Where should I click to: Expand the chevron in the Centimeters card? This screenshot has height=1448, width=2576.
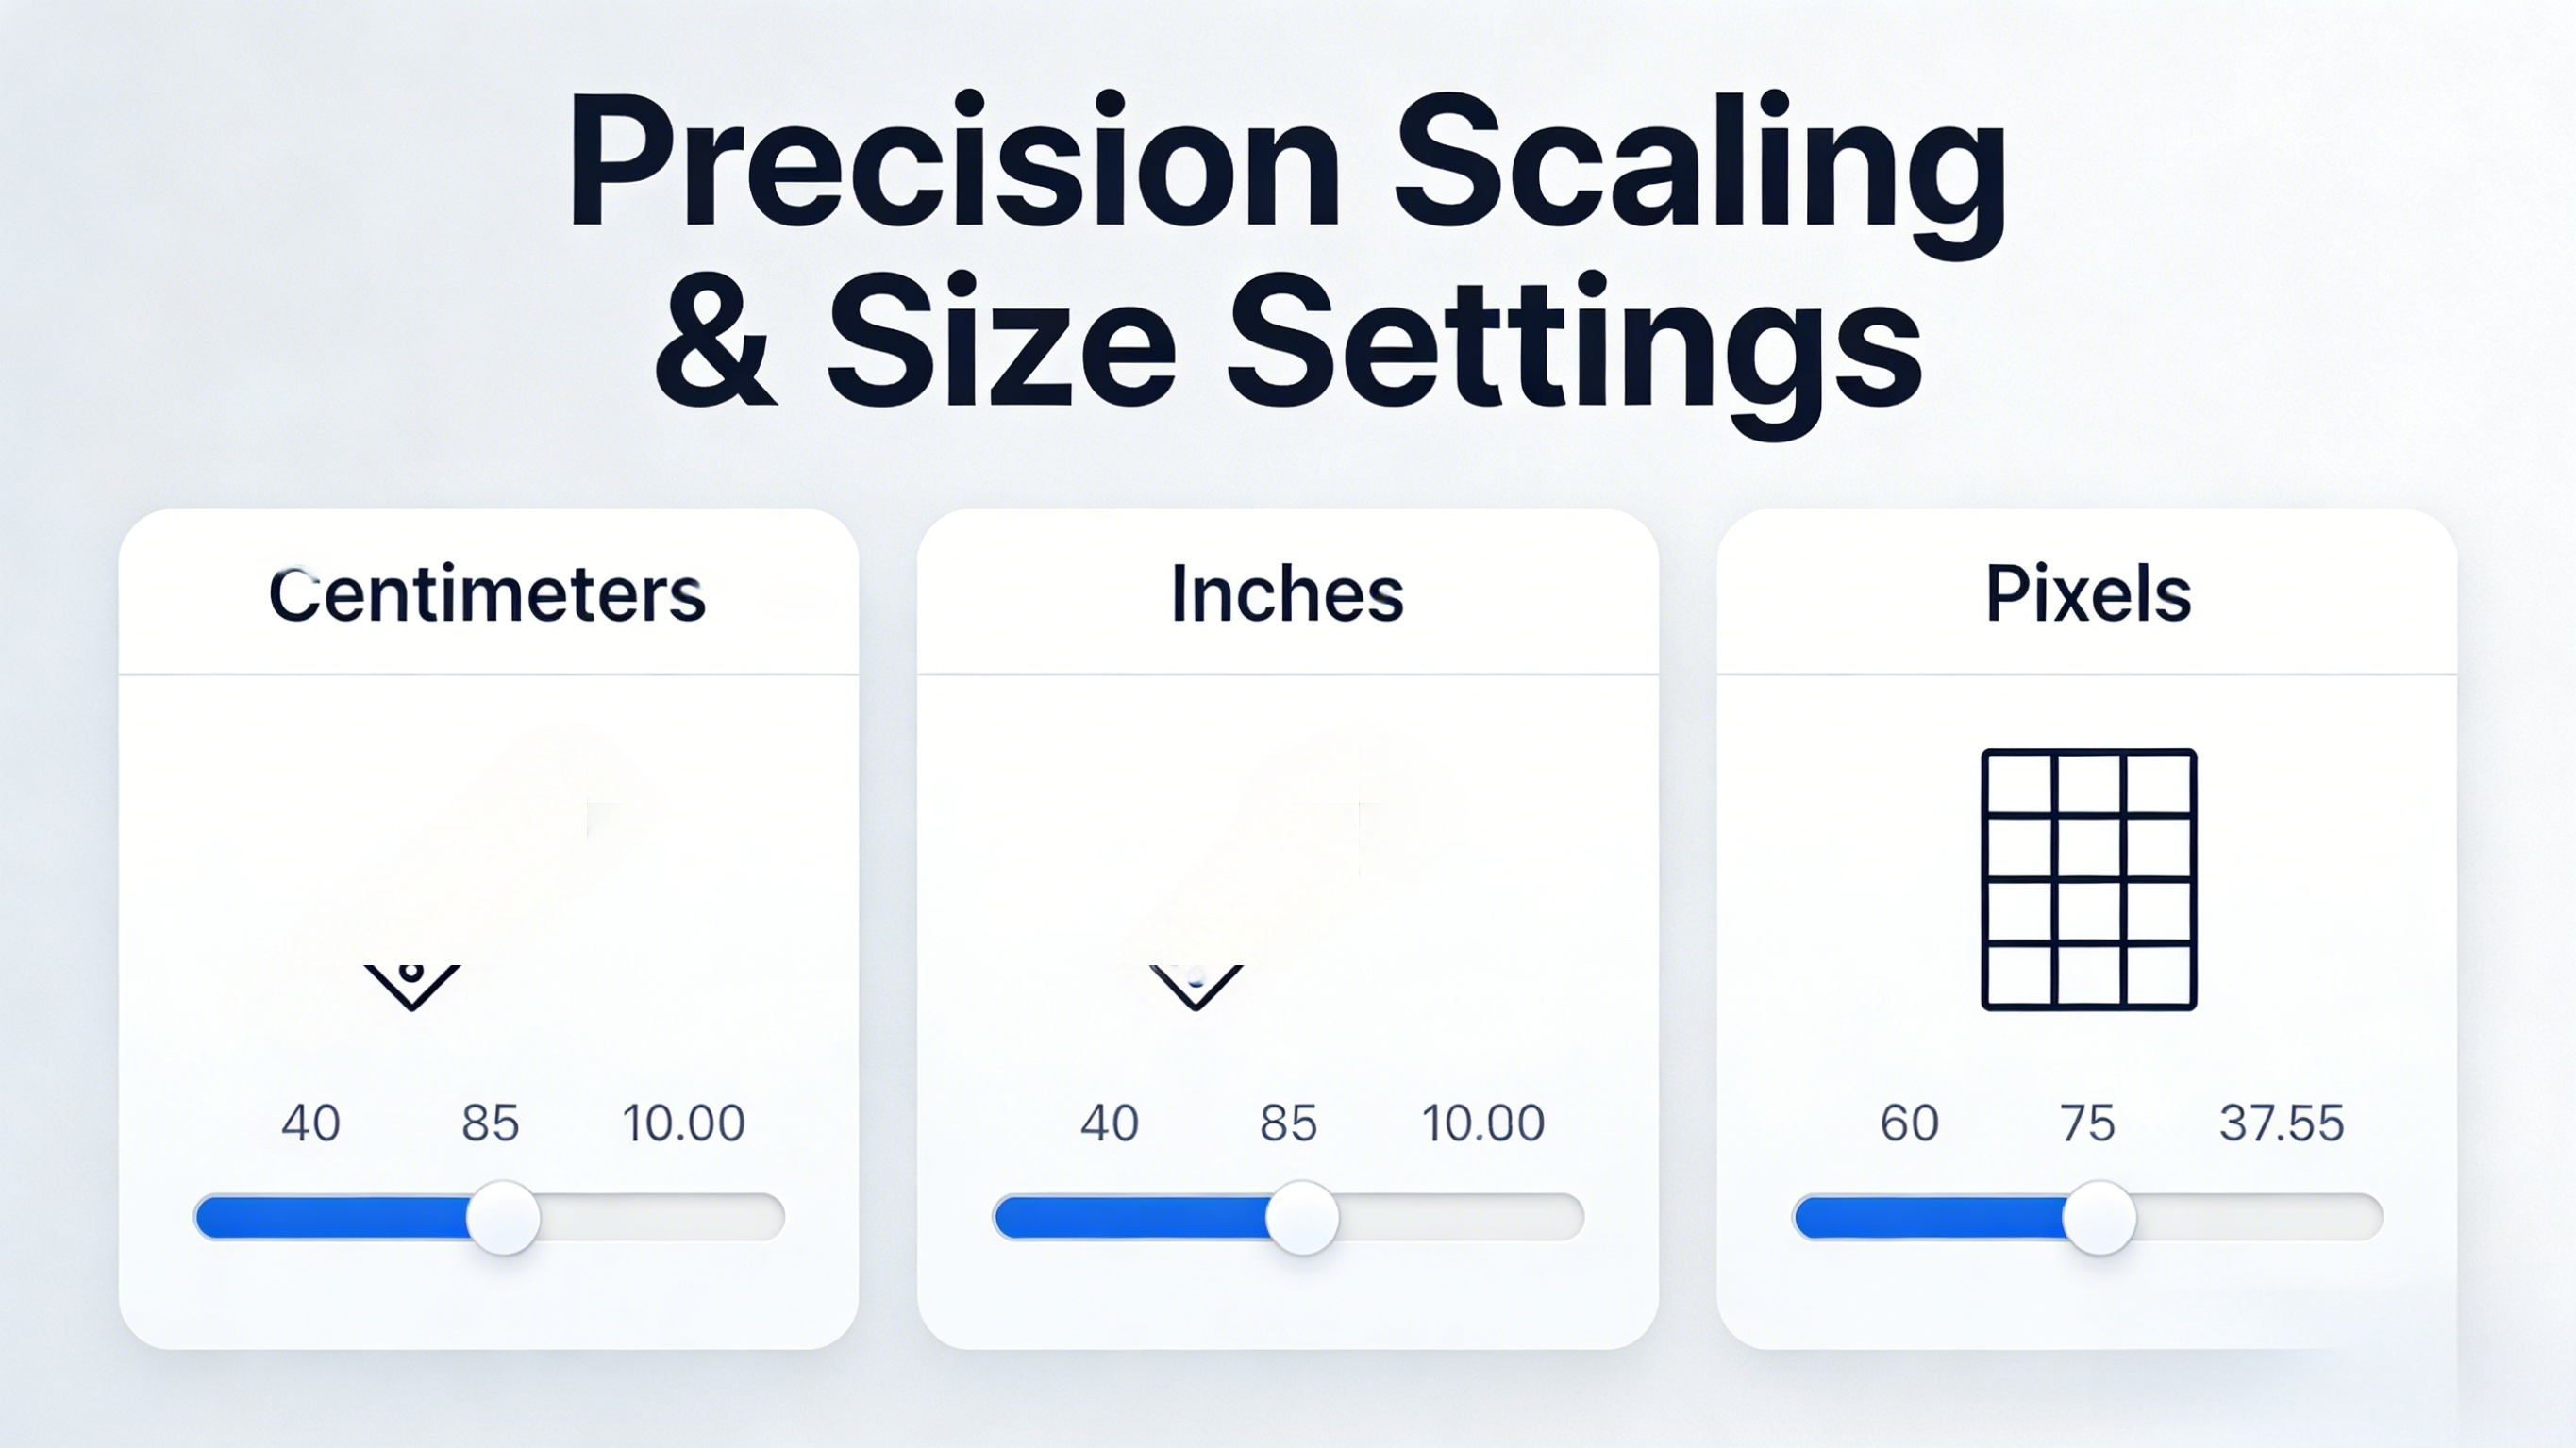412,987
